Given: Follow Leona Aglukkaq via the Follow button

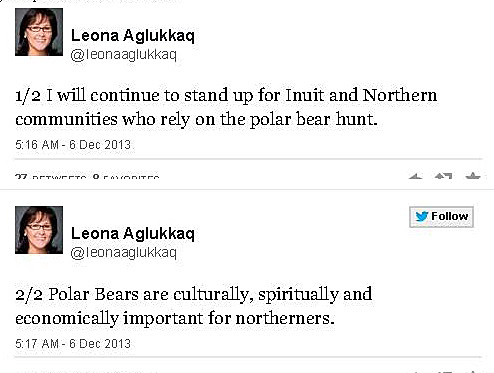Looking at the screenshot, I should [x=441, y=217].
